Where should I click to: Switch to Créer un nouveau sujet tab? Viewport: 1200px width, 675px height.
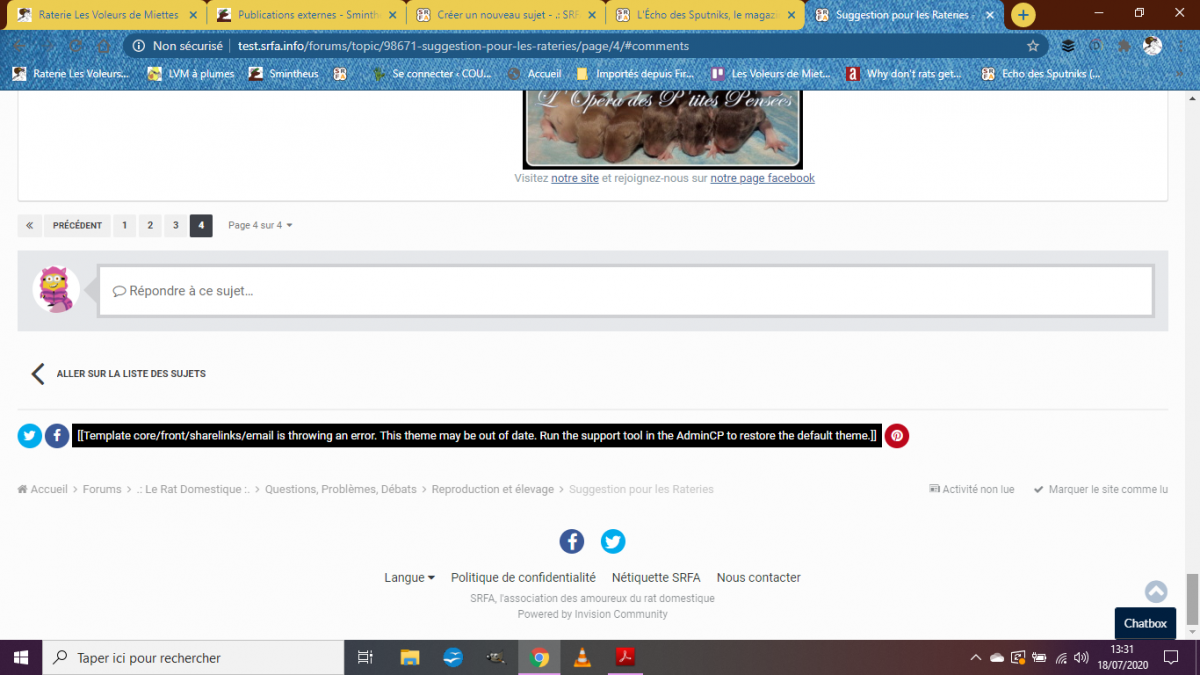click(507, 15)
